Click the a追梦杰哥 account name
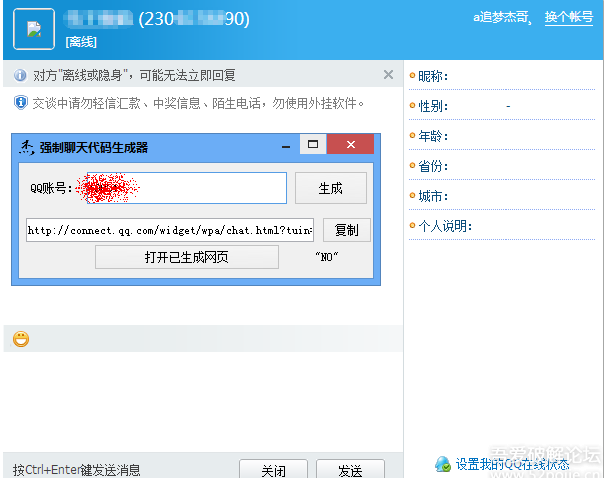This screenshot has height=478, width=608. tap(501, 17)
